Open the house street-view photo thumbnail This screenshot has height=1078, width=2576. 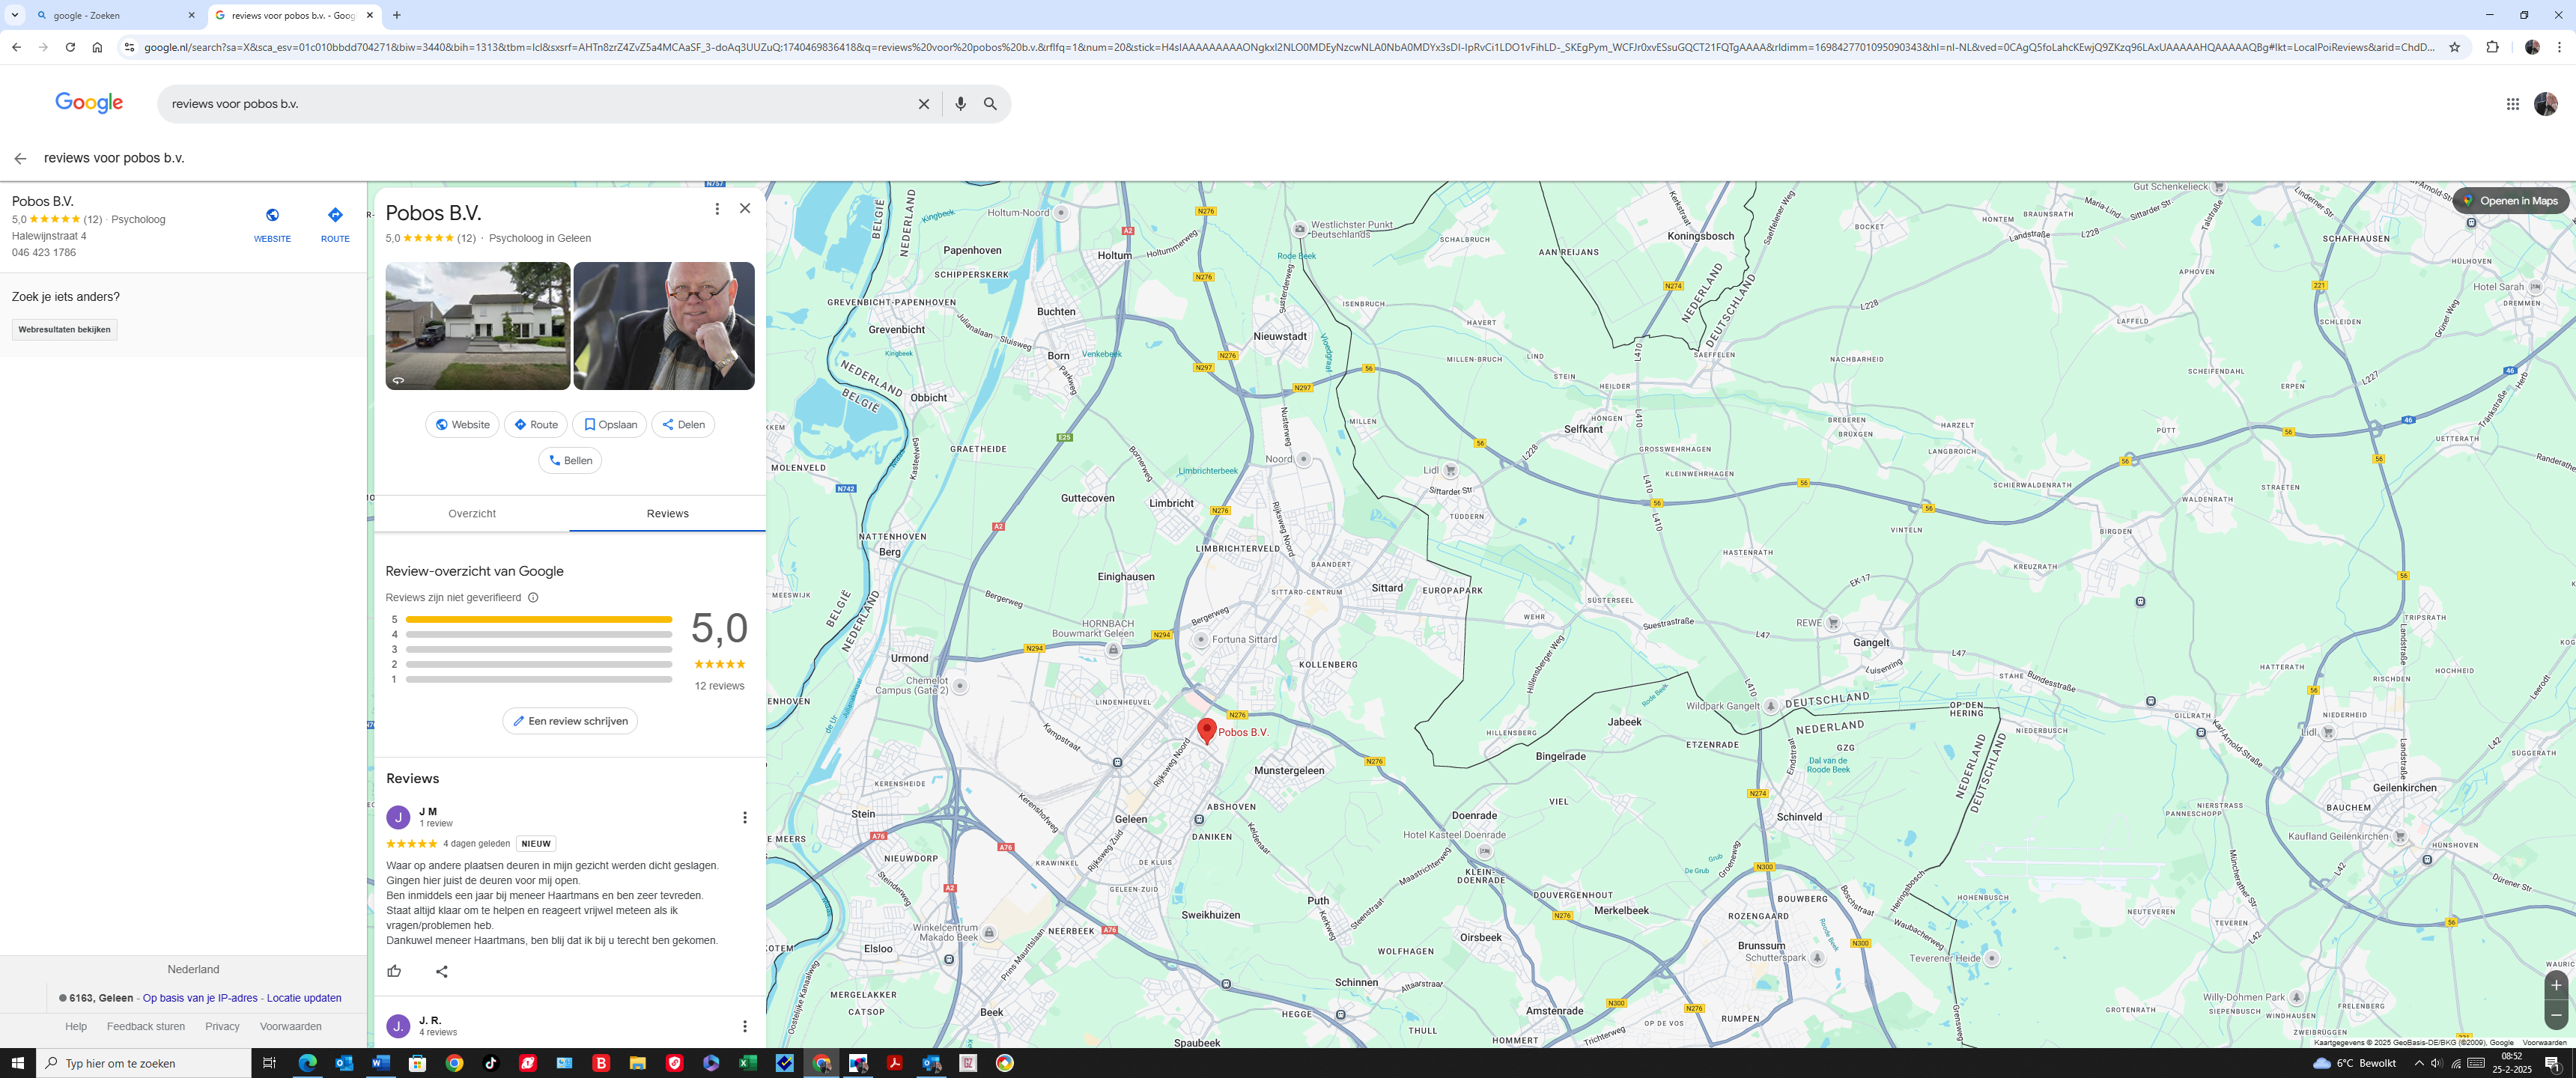click(x=478, y=326)
